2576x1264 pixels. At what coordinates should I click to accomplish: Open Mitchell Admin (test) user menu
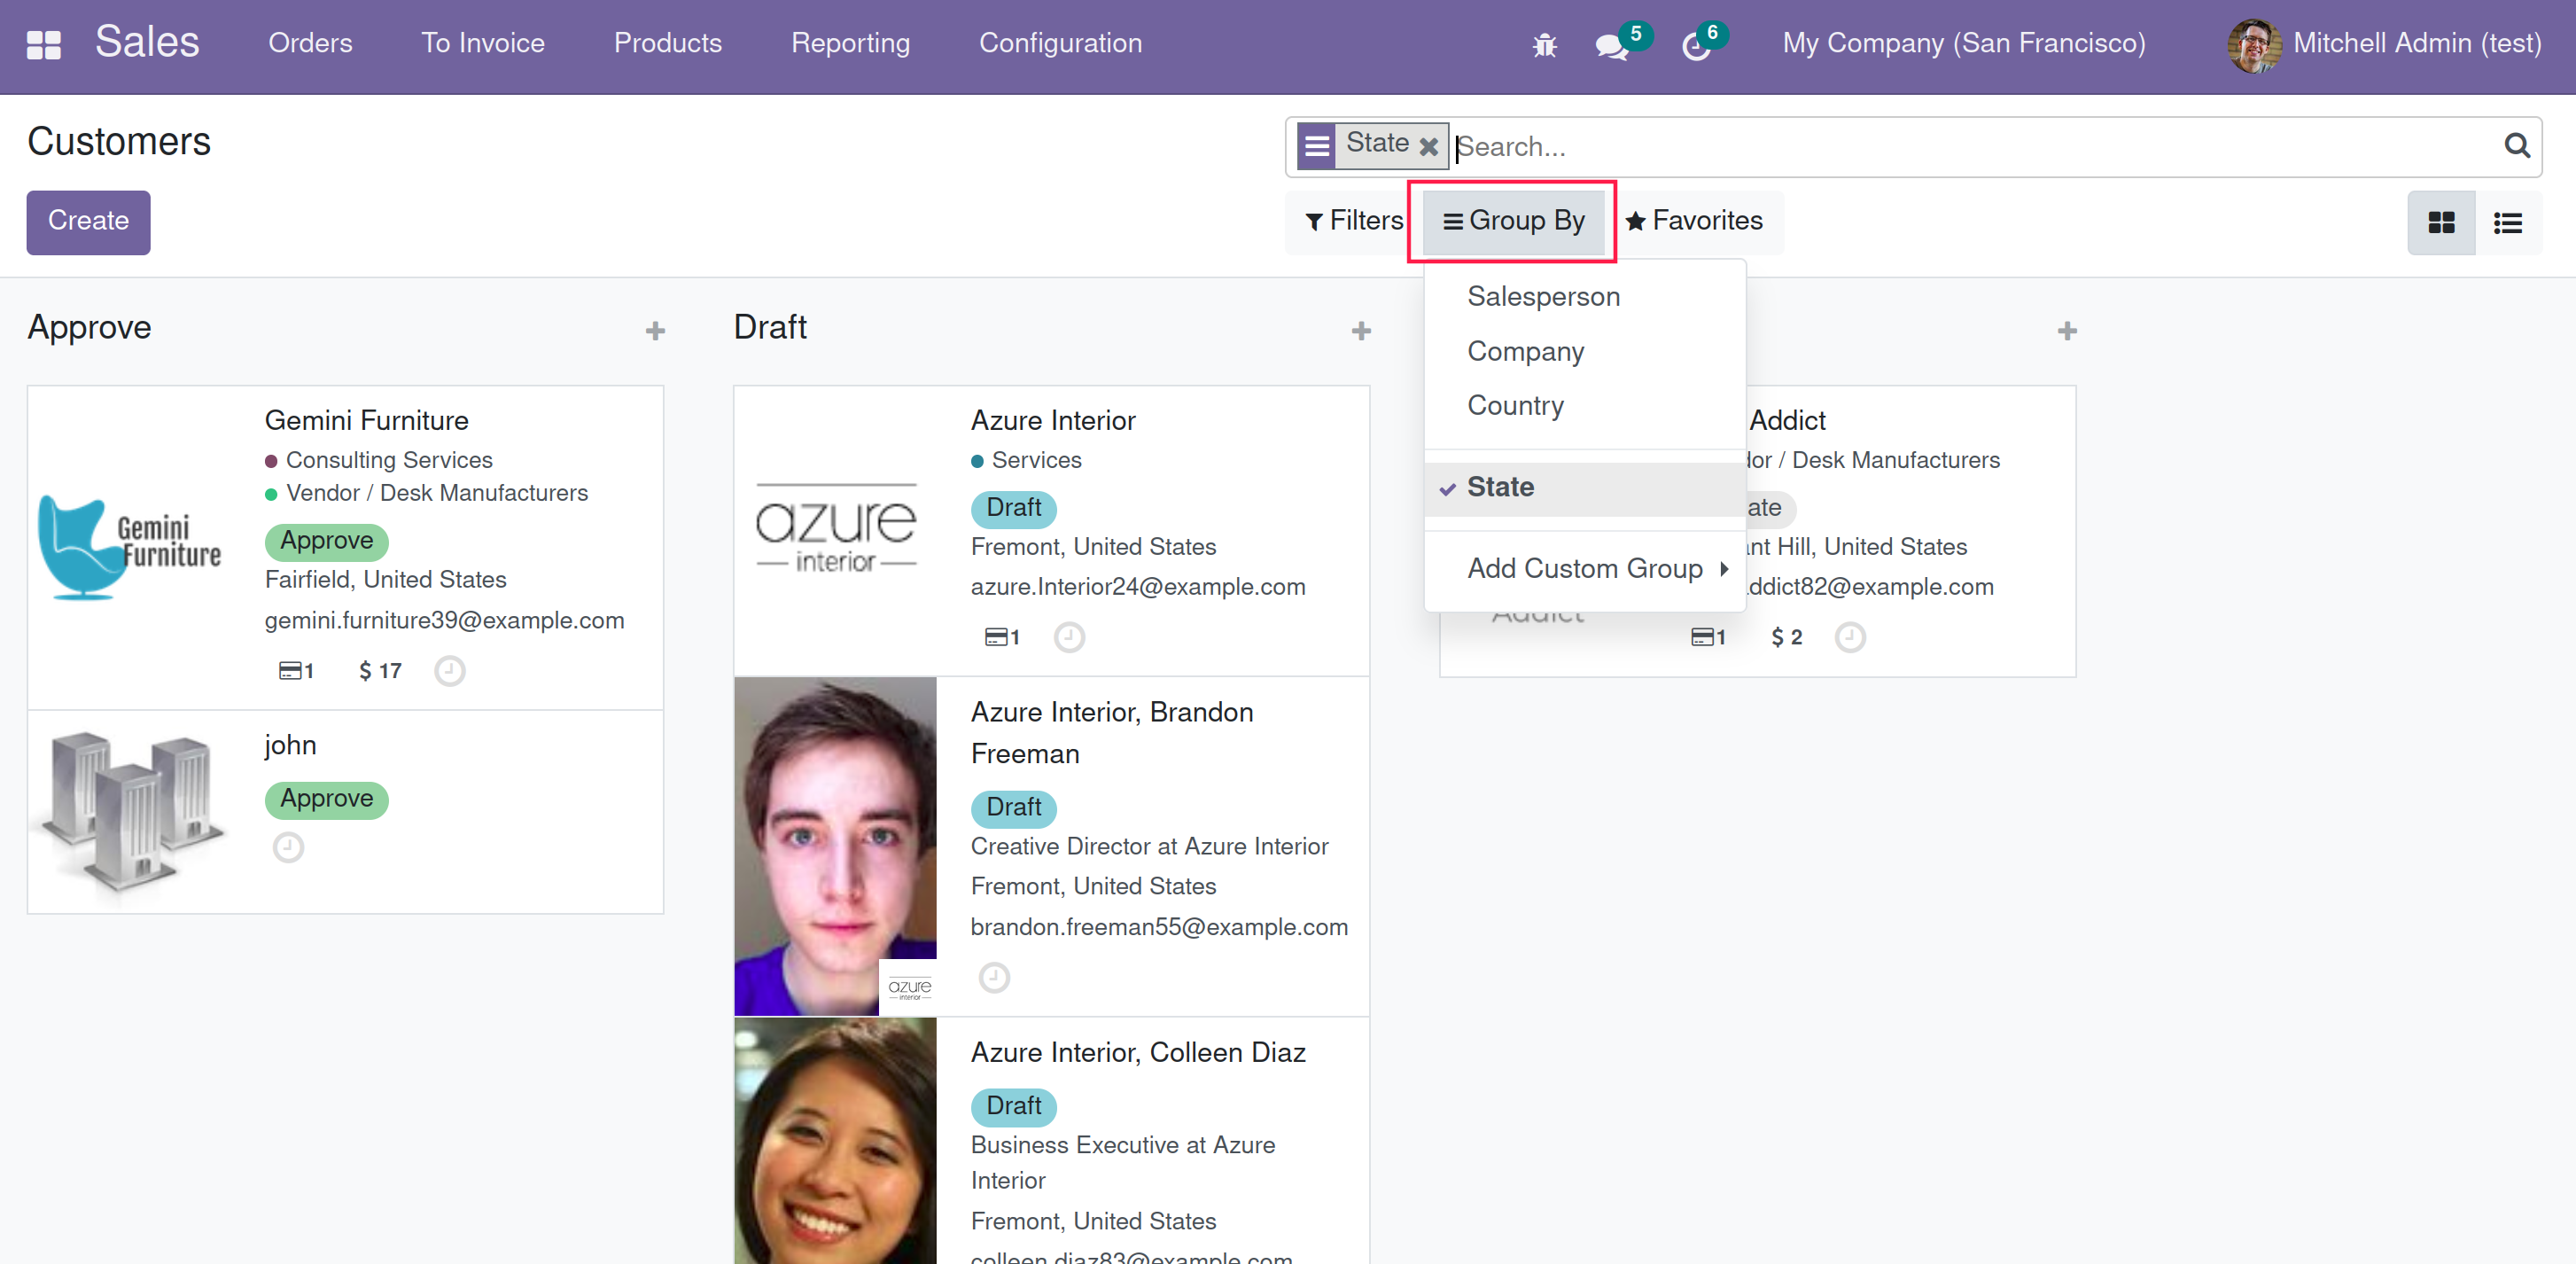(2383, 44)
